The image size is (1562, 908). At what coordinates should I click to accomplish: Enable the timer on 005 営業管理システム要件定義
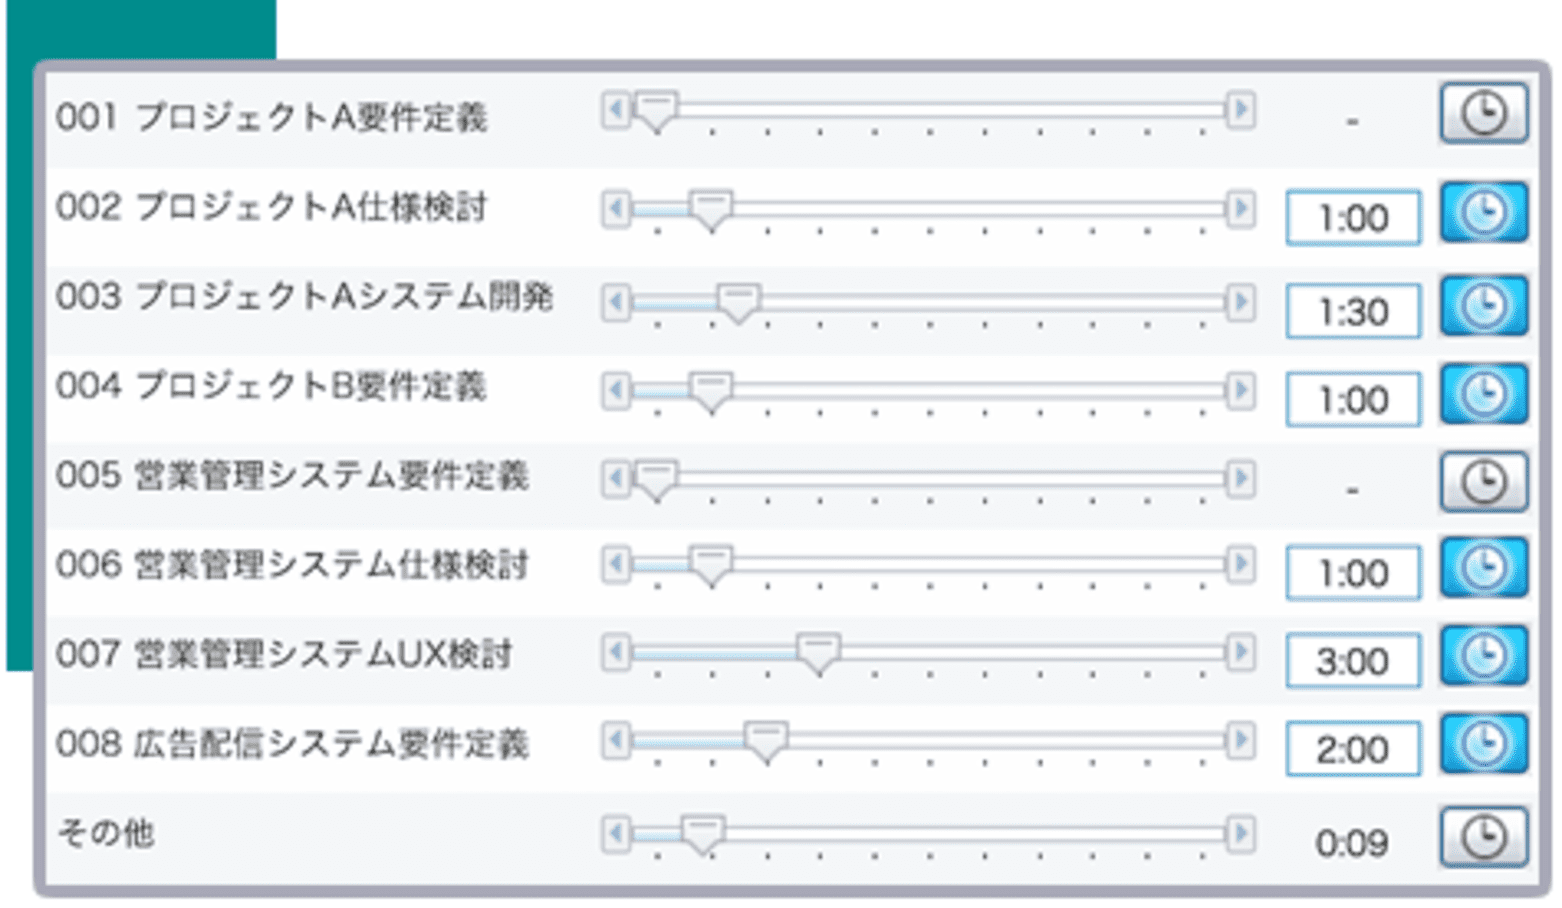(x=1484, y=481)
